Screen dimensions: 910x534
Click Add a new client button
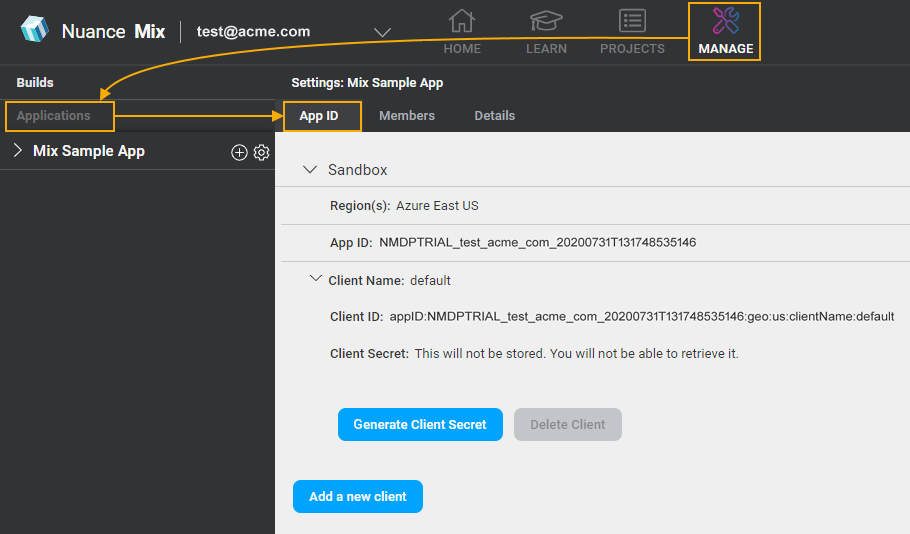point(358,496)
